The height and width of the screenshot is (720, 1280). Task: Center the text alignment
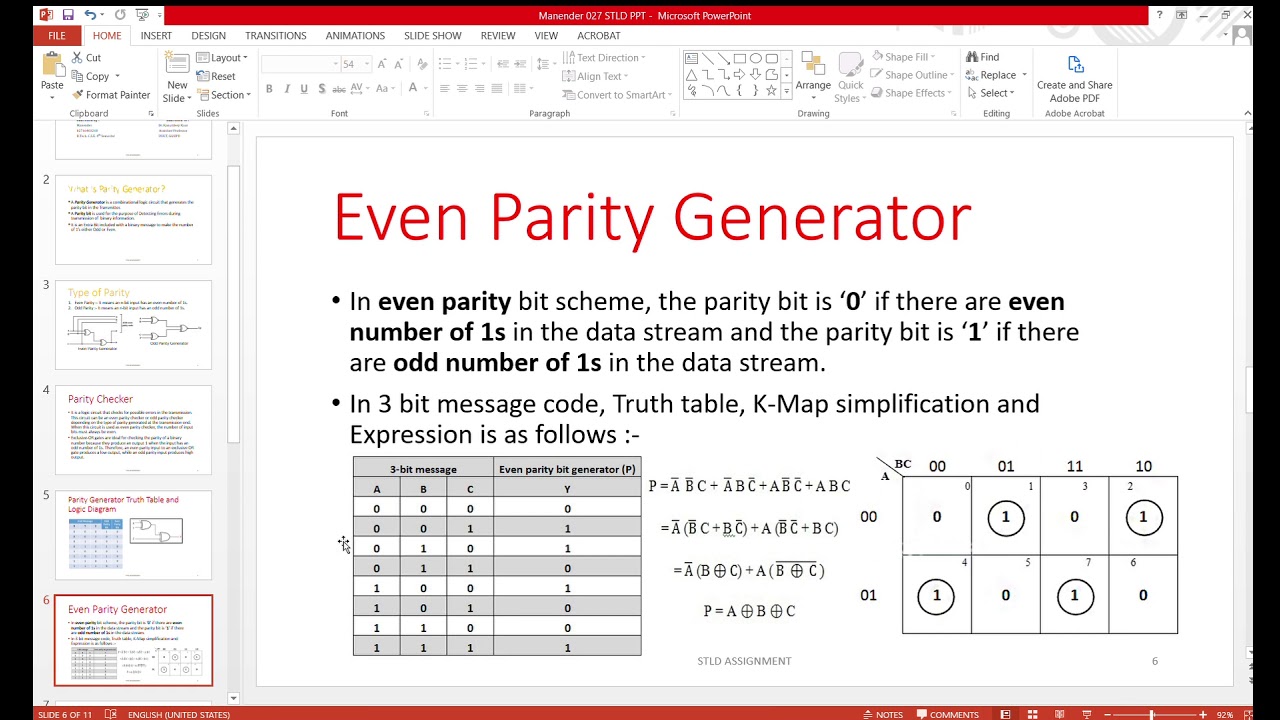click(462, 89)
